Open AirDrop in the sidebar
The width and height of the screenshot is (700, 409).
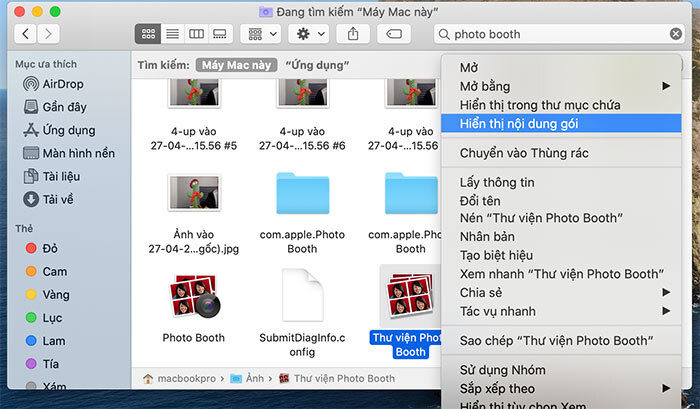click(x=64, y=85)
